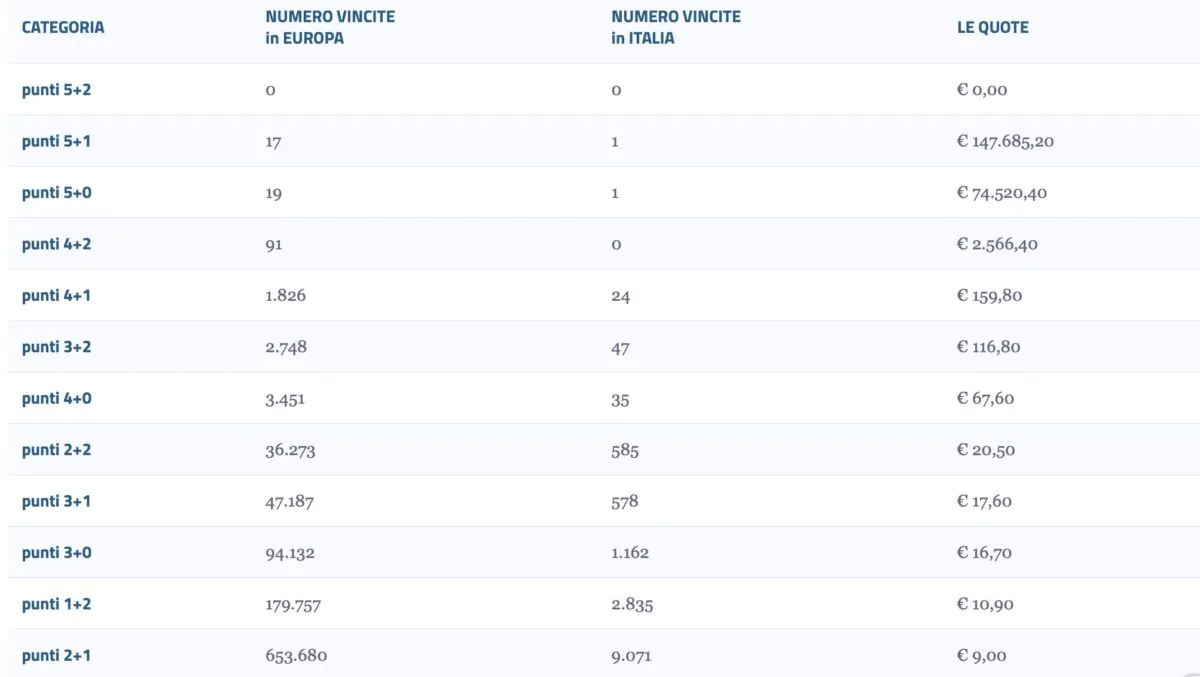Click the punti 4+2 category label

[57, 243]
